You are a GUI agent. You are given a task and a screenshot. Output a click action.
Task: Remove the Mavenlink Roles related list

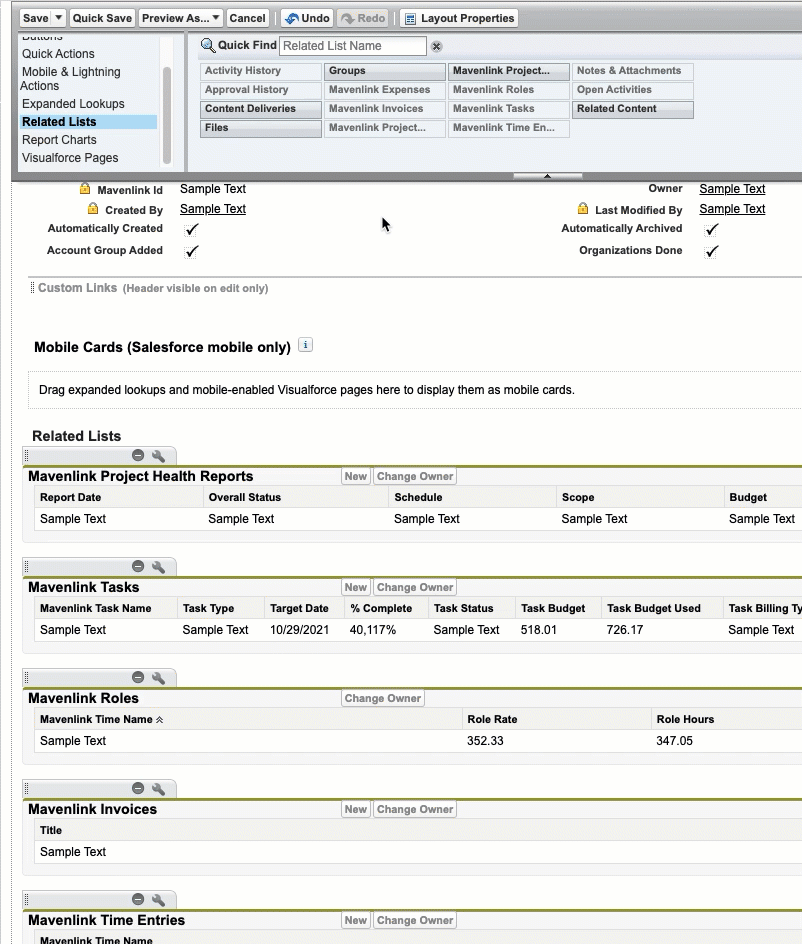coord(138,677)
